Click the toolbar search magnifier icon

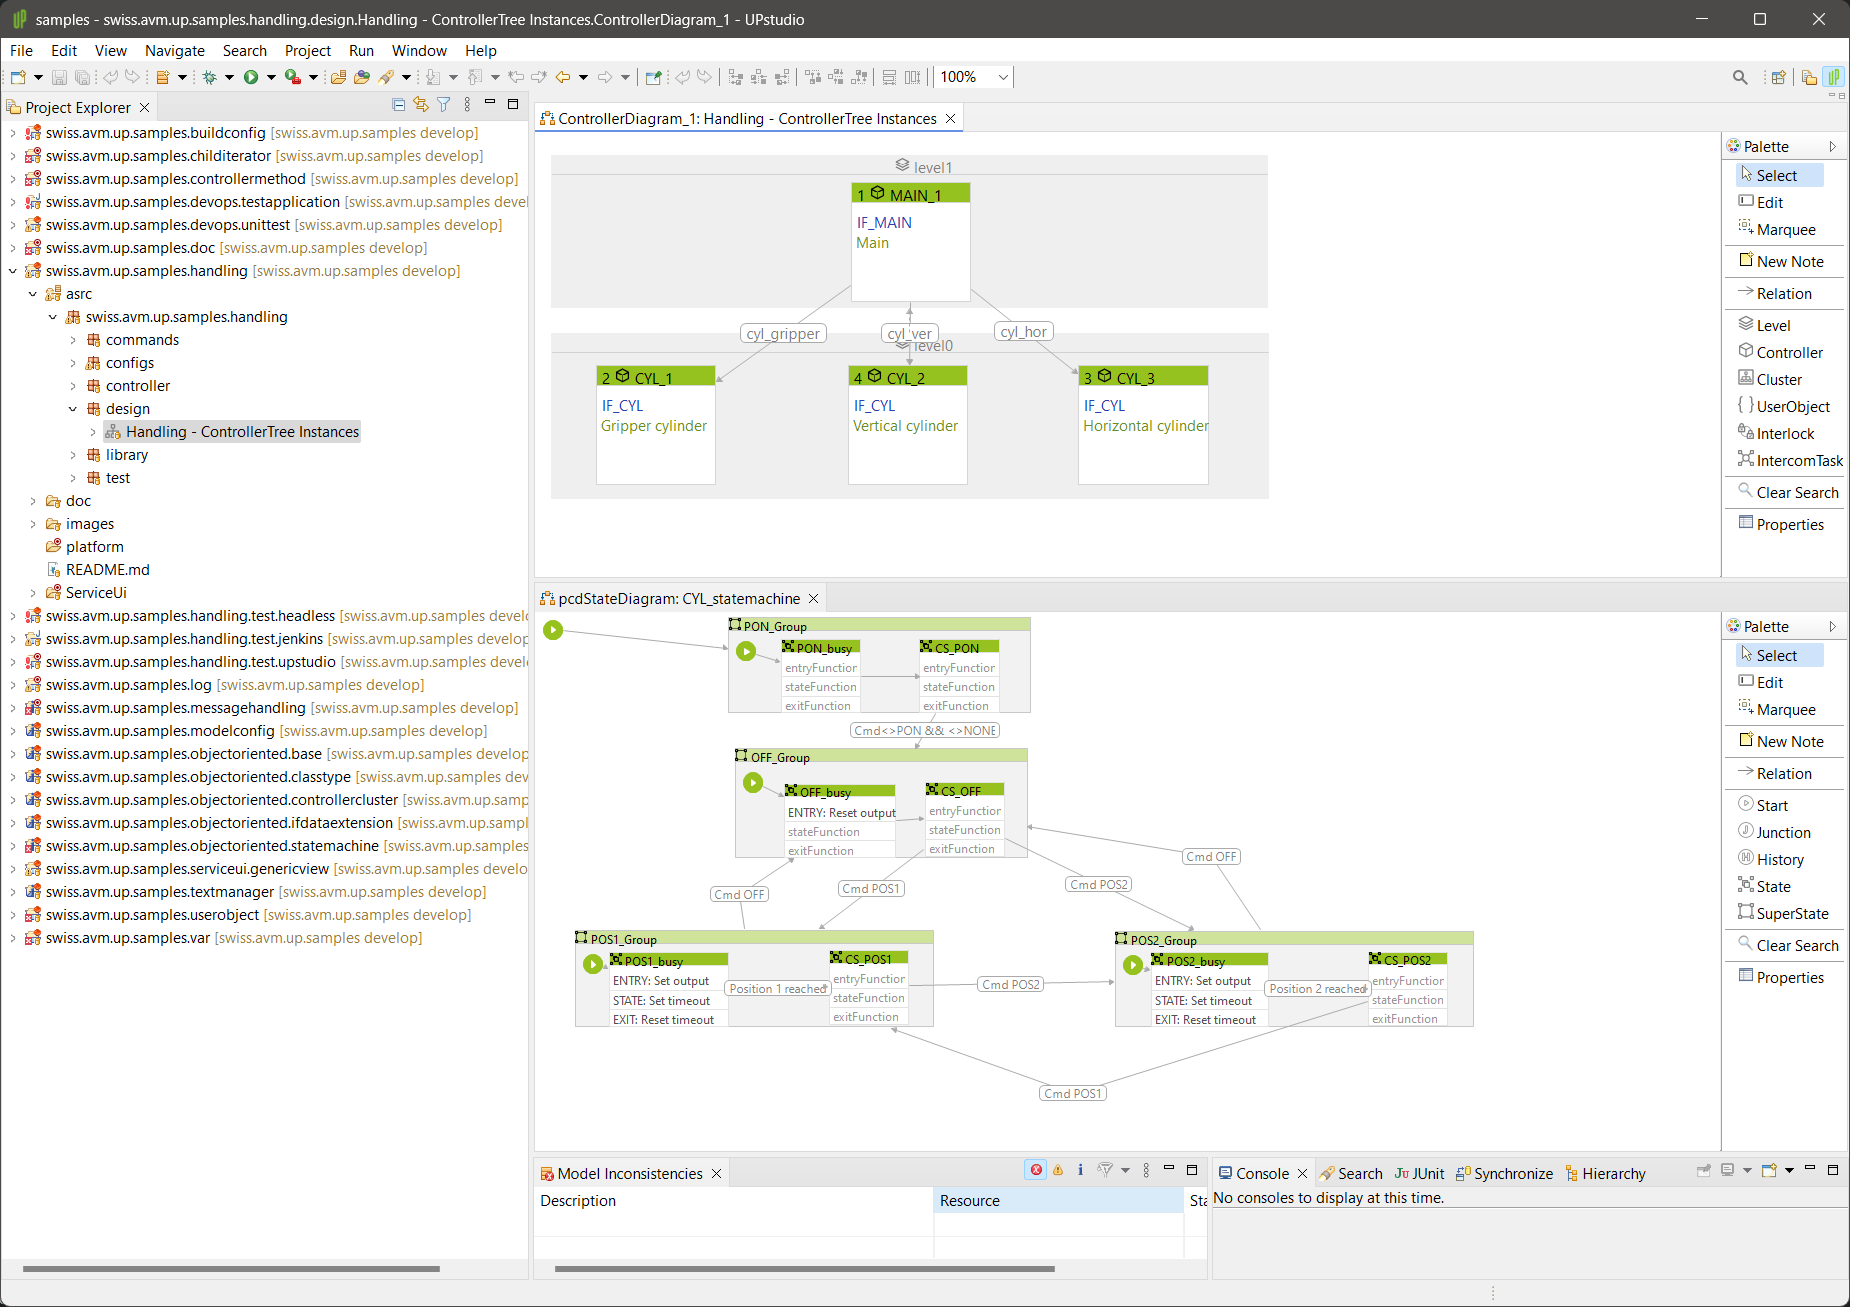click(1740, 77)
